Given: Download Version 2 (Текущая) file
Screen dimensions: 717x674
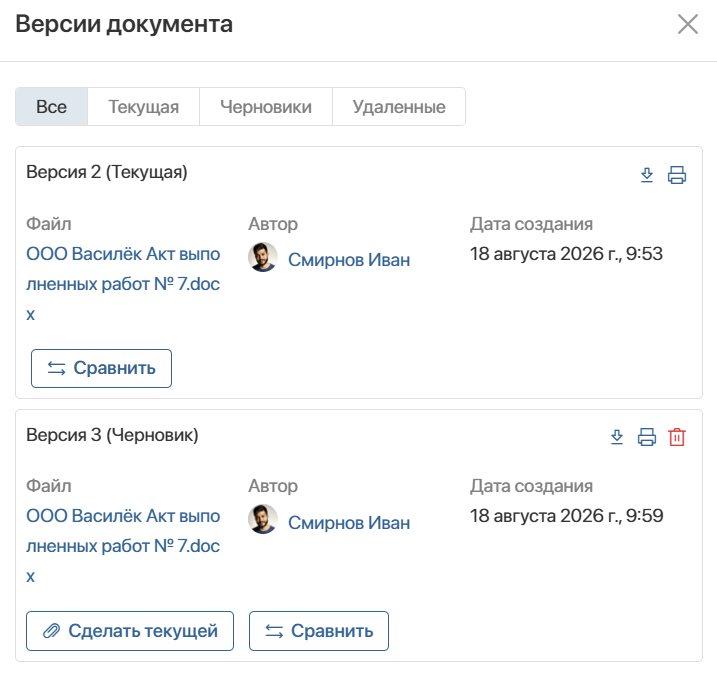Looking at the screenshot, I should pyautogui.click(x=647, y=175).
